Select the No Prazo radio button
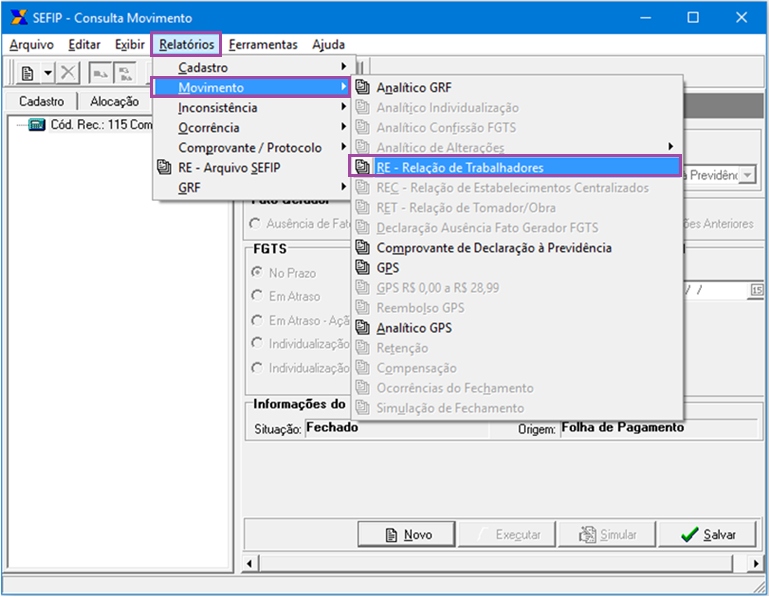 (256, 272)
